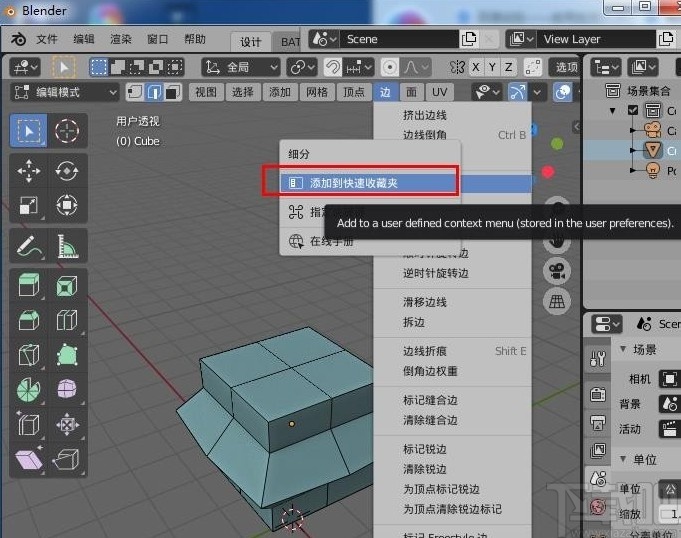Collapse the 单位 panel
681x538 pixels.
pyautogui.click(x=624, y=459)
